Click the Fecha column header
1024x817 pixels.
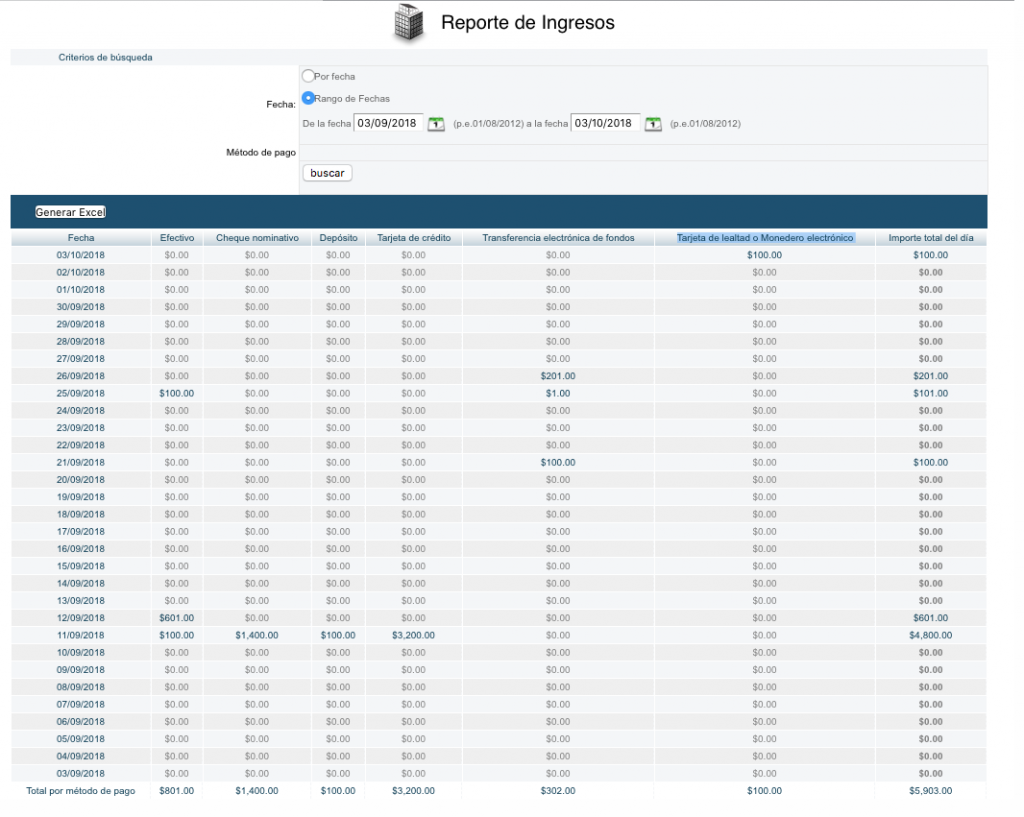coord(82,238)
